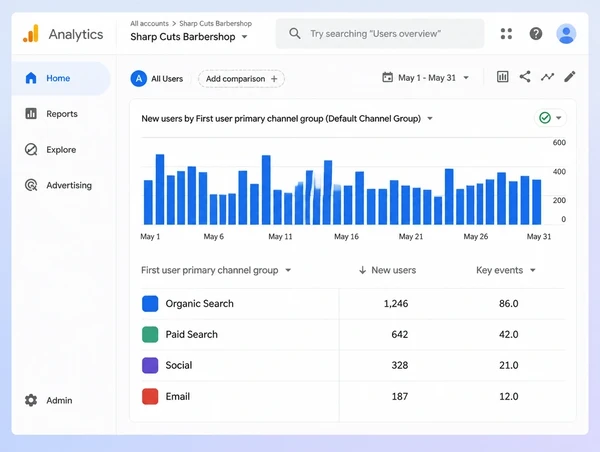Open Admin settings
600x452 pixels.
(61, 400)
